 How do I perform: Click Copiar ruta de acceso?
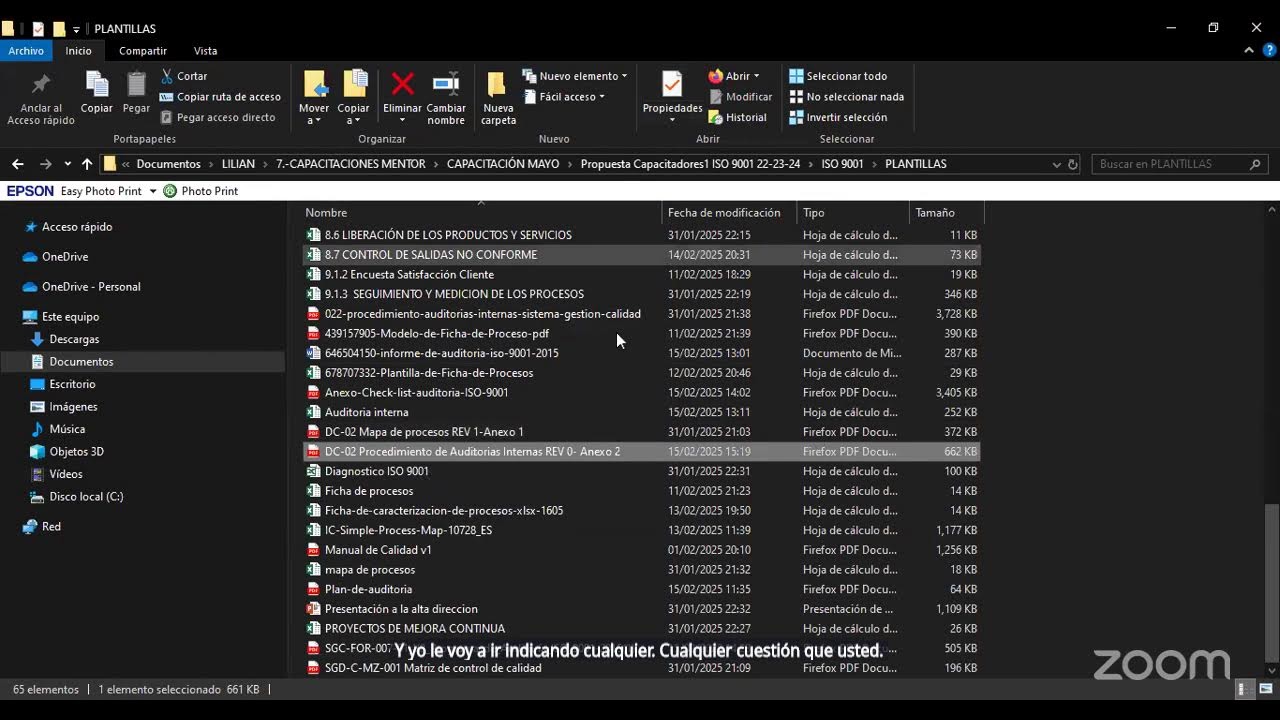click(x=220, y=97)
